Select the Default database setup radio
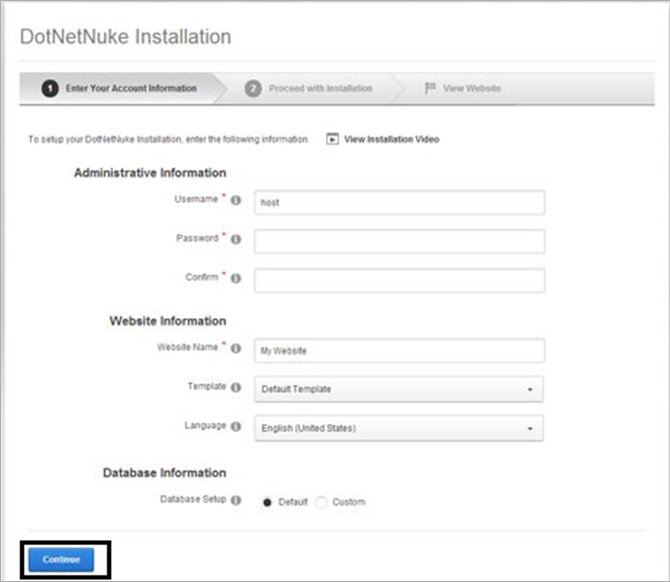670x582 pixels. click(x=267, y=502)
